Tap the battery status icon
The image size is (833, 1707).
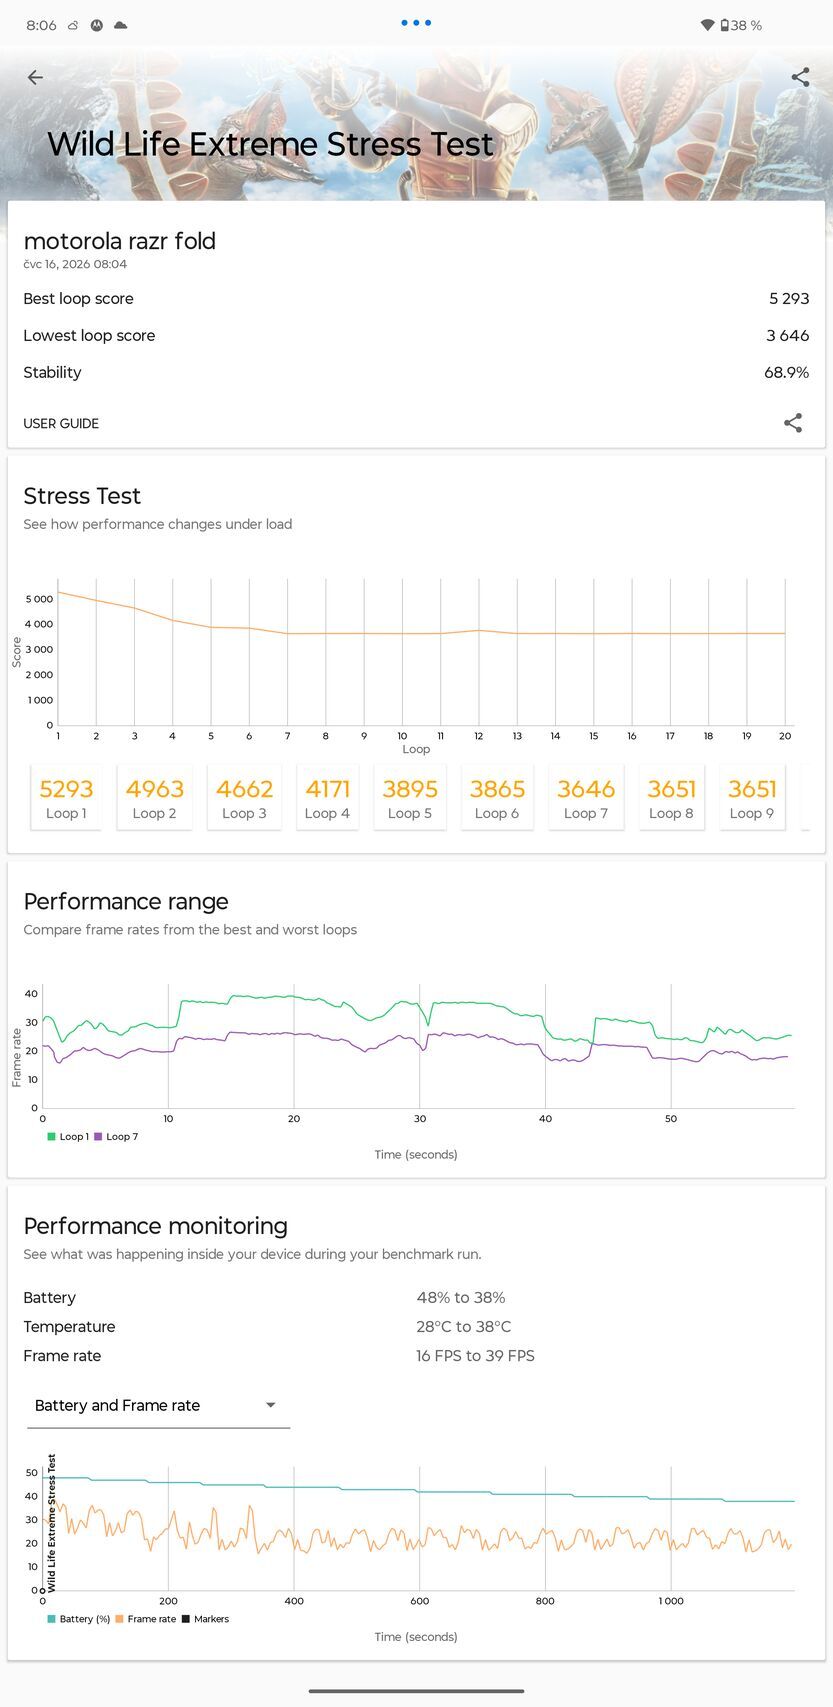point(725,25)
